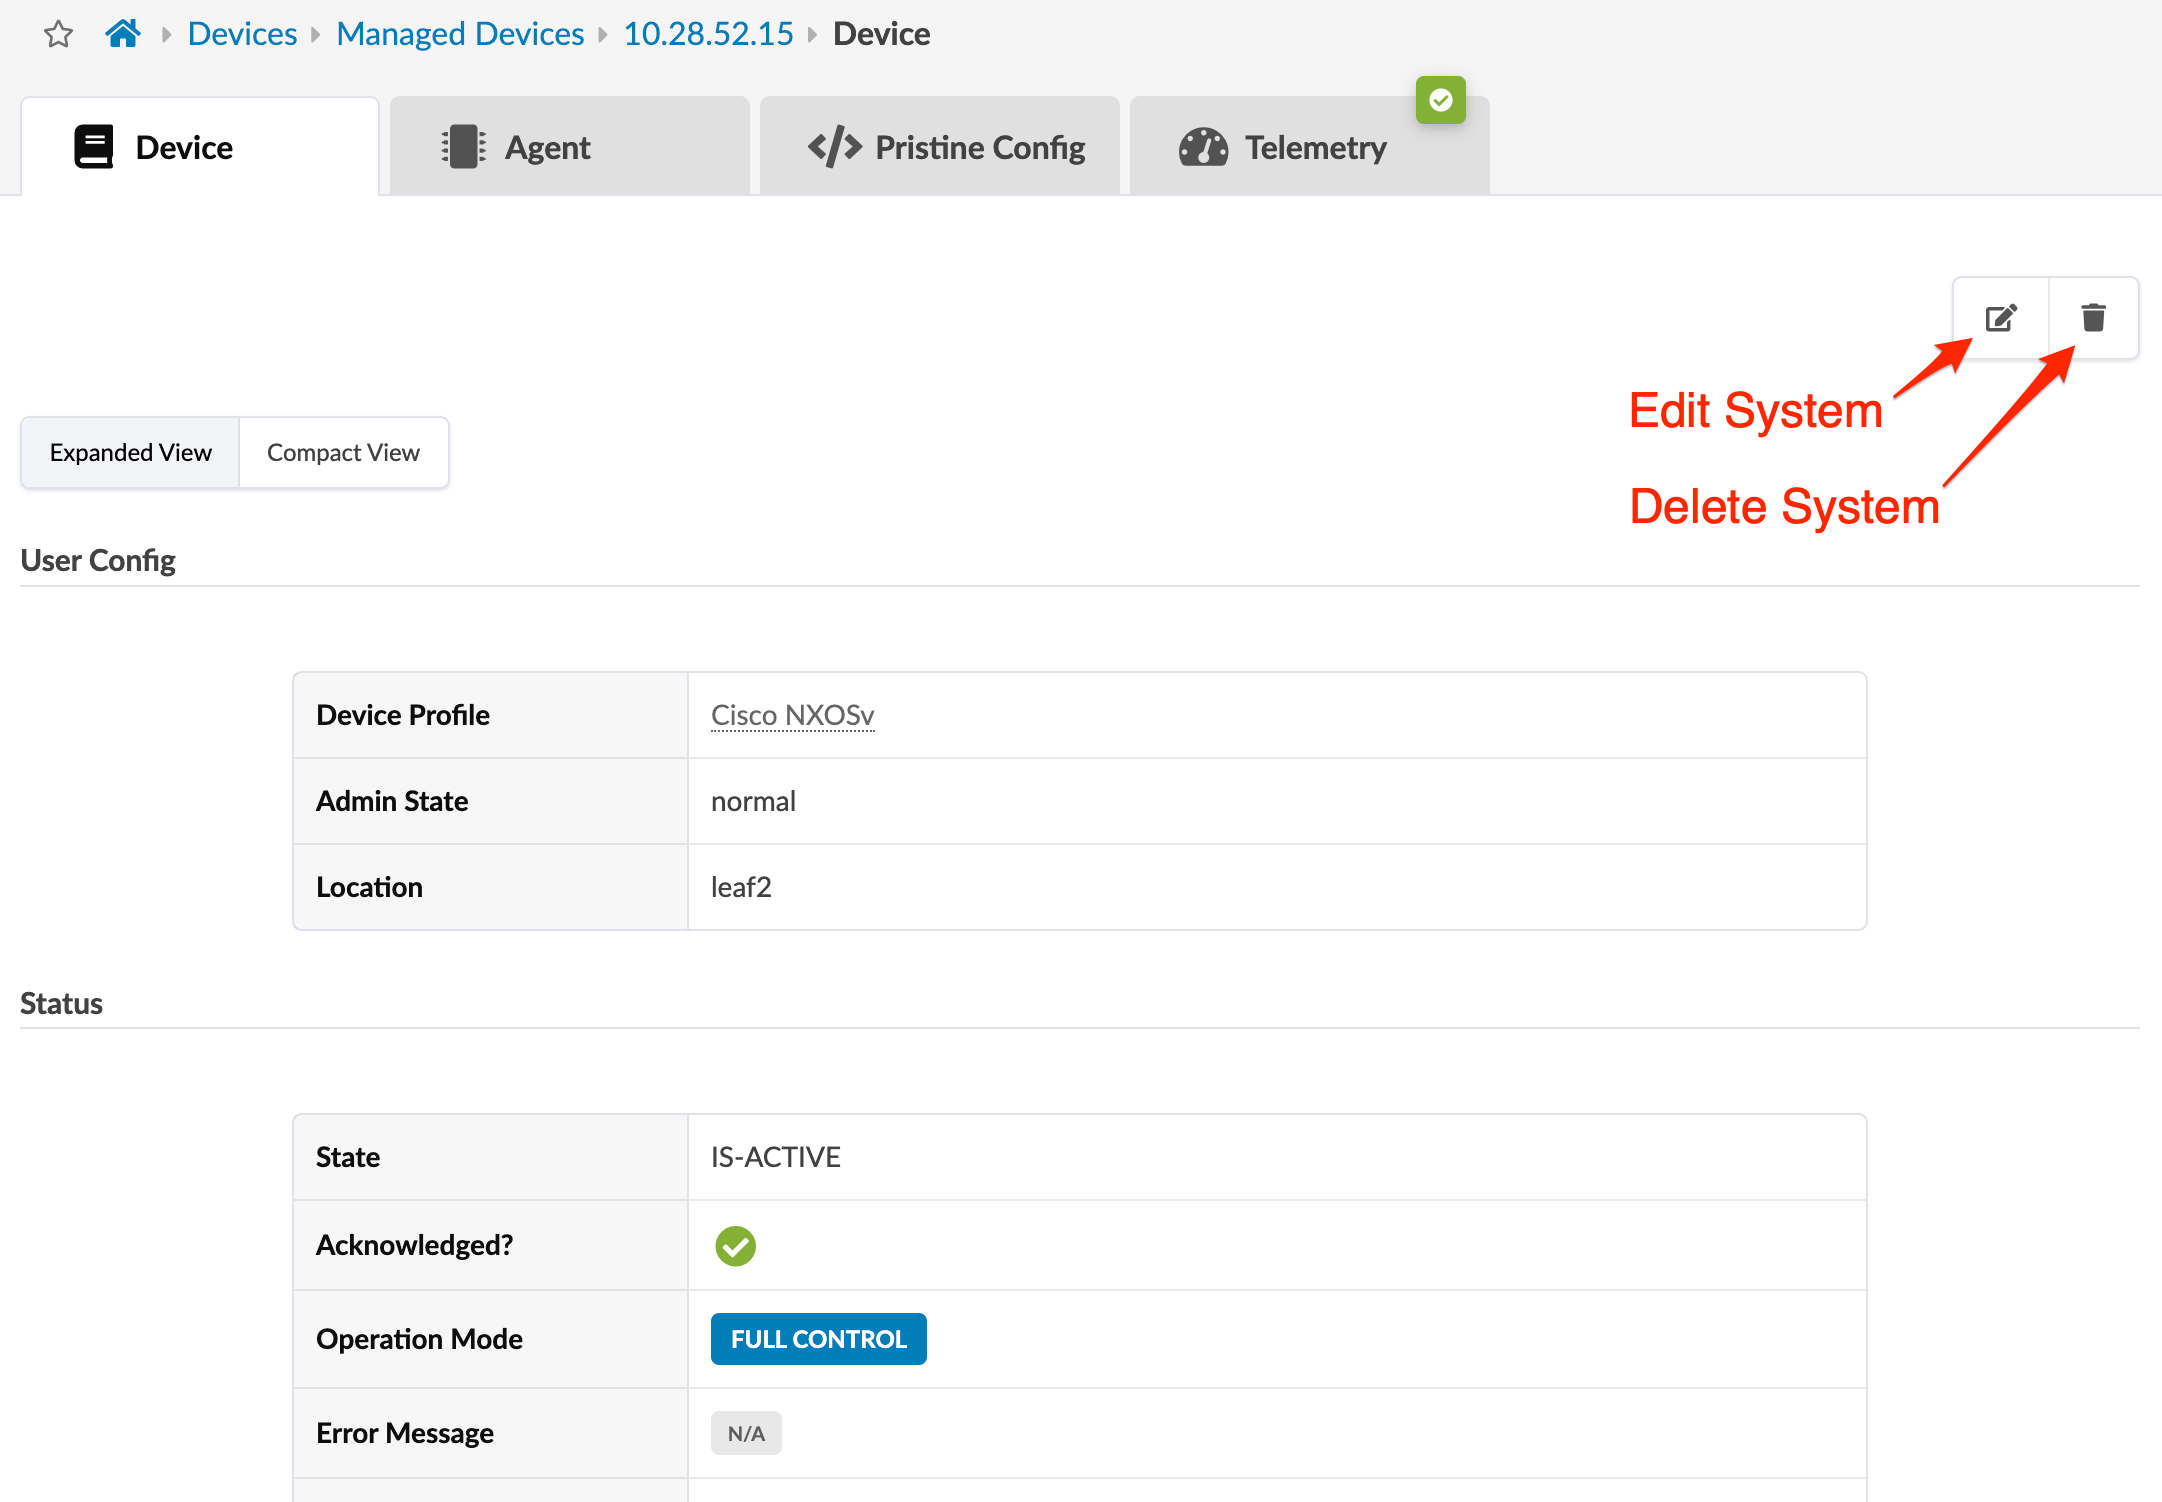The width and height of the screenshot is (2162, 1502).
Task: Open the Telemetry tab
Action: click(x=1314, y=148)
